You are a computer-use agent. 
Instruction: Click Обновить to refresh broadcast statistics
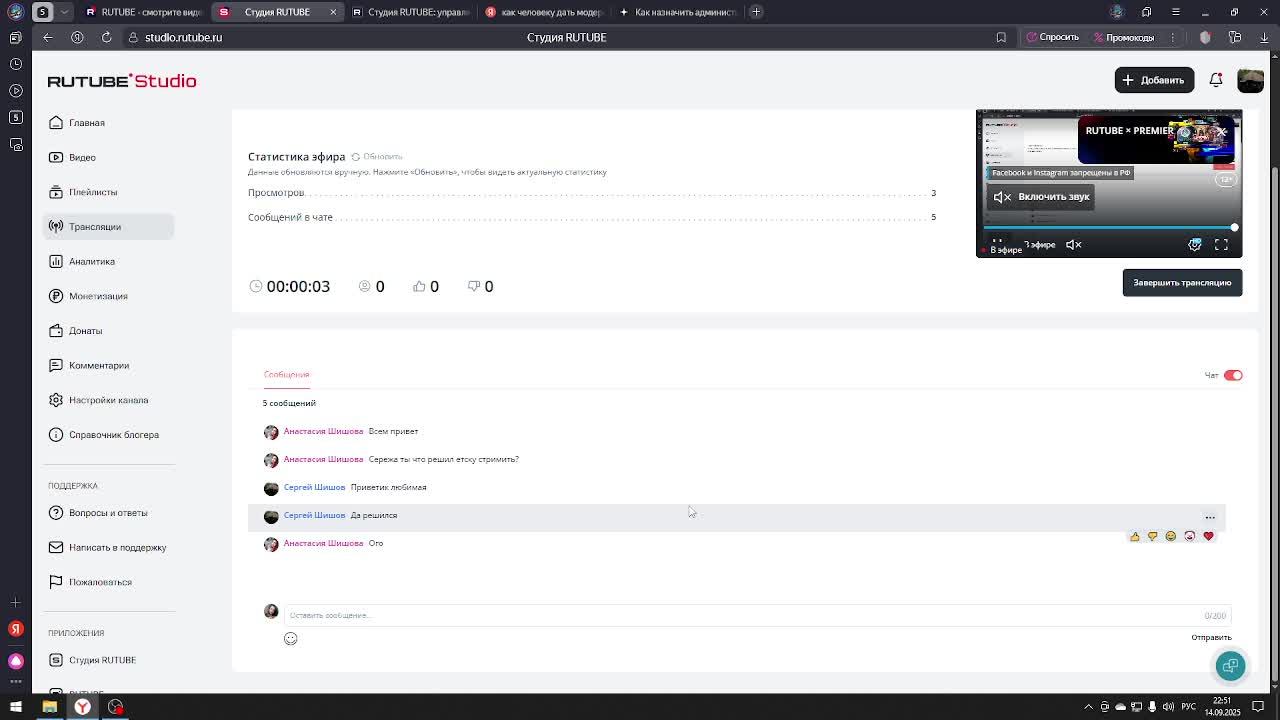pos(376,157)
